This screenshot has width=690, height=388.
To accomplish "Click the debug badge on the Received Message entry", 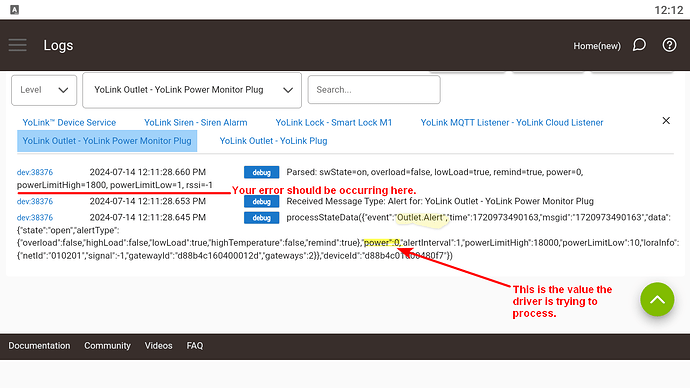I will click(x=261, y=201).
